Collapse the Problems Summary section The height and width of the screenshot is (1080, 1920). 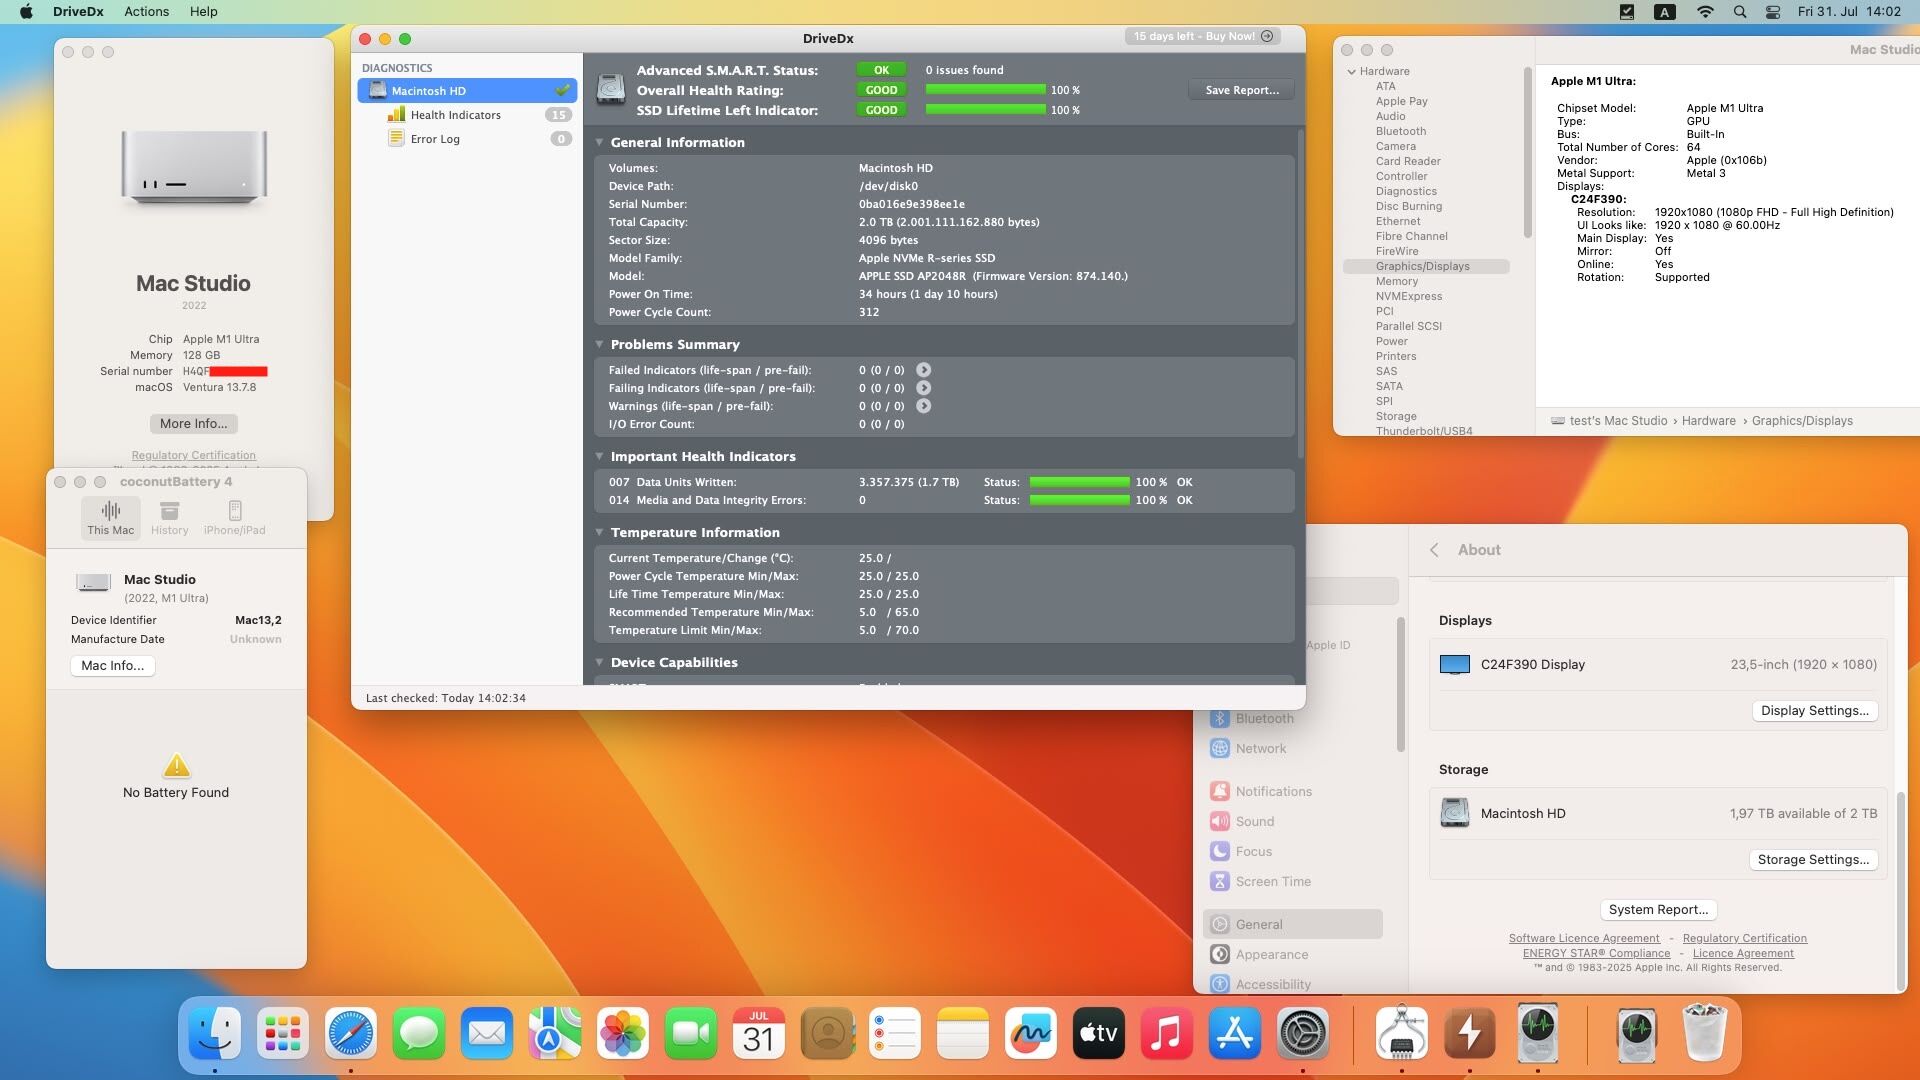(x=599, y=344)
